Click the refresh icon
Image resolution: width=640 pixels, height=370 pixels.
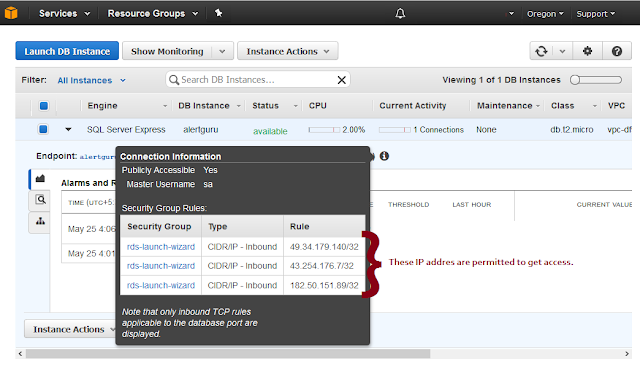541,51
